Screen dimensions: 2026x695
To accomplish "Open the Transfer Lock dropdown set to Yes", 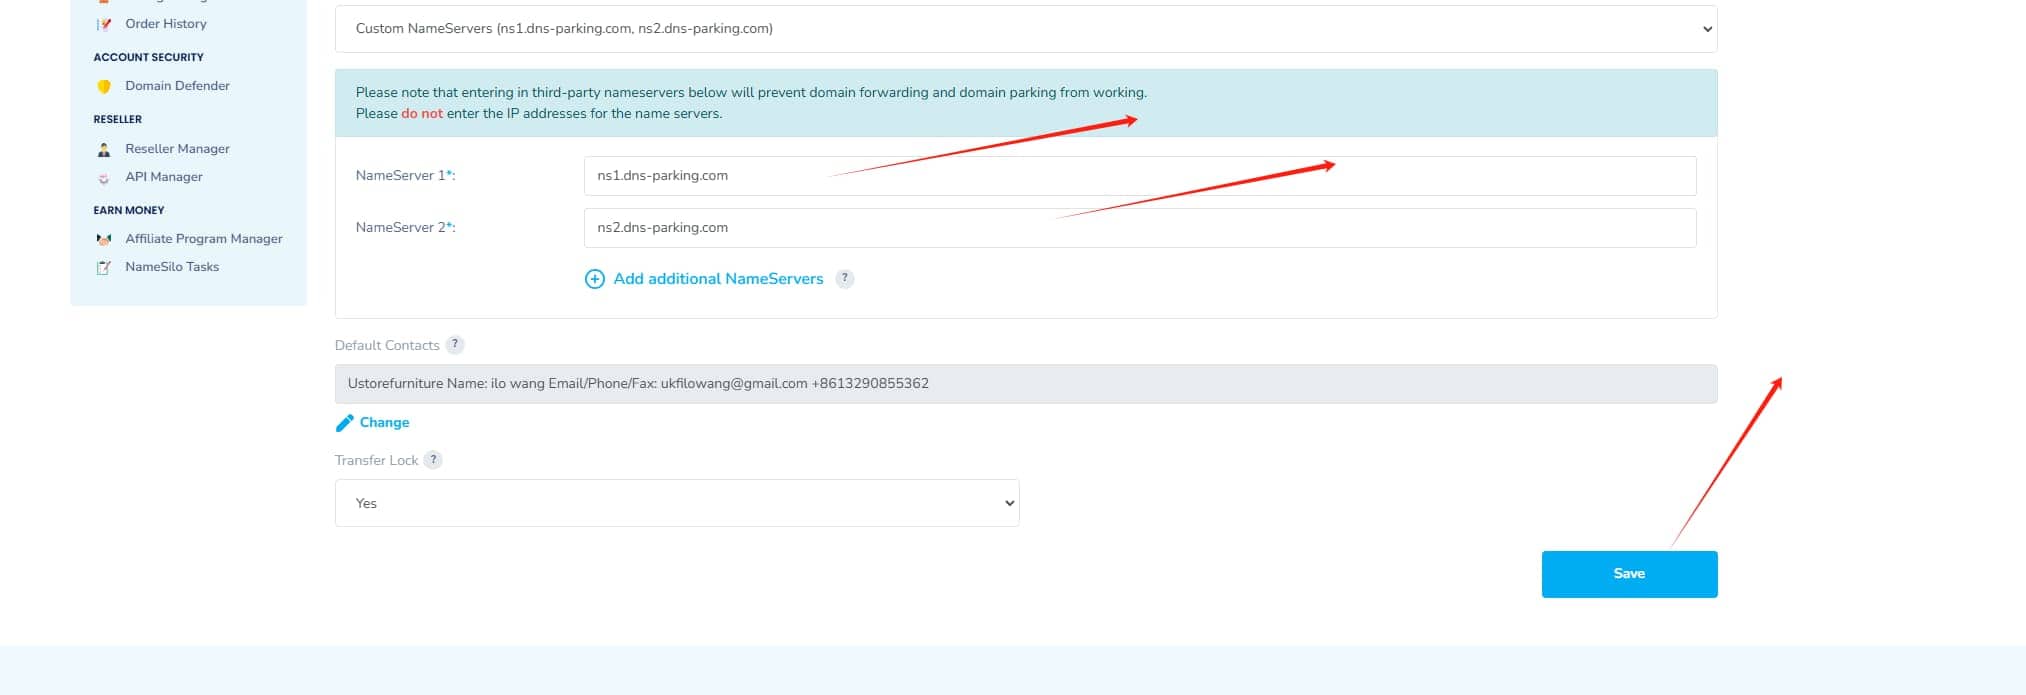I will click(x=677, y=503).
